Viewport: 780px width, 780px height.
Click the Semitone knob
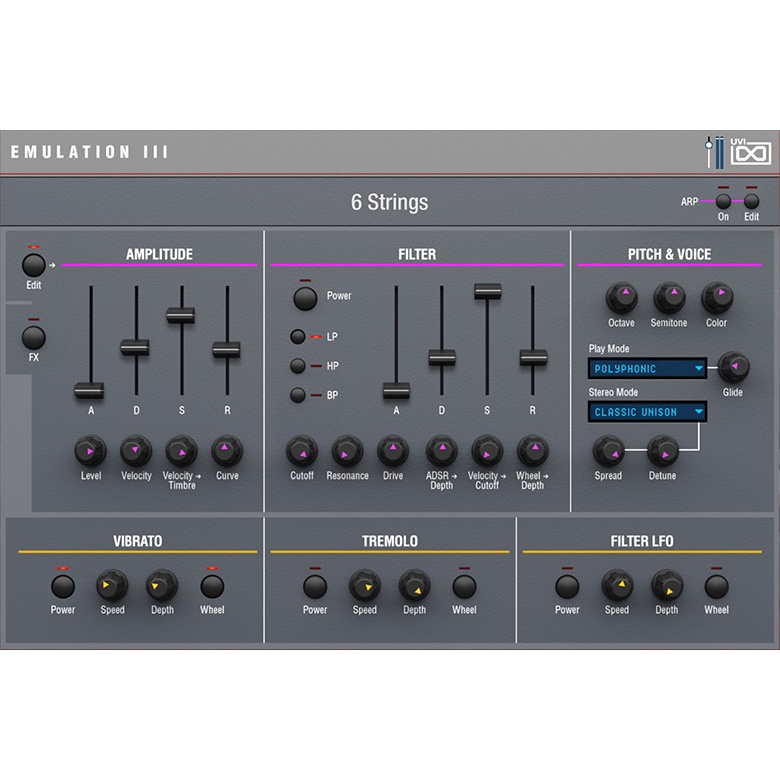669,297
